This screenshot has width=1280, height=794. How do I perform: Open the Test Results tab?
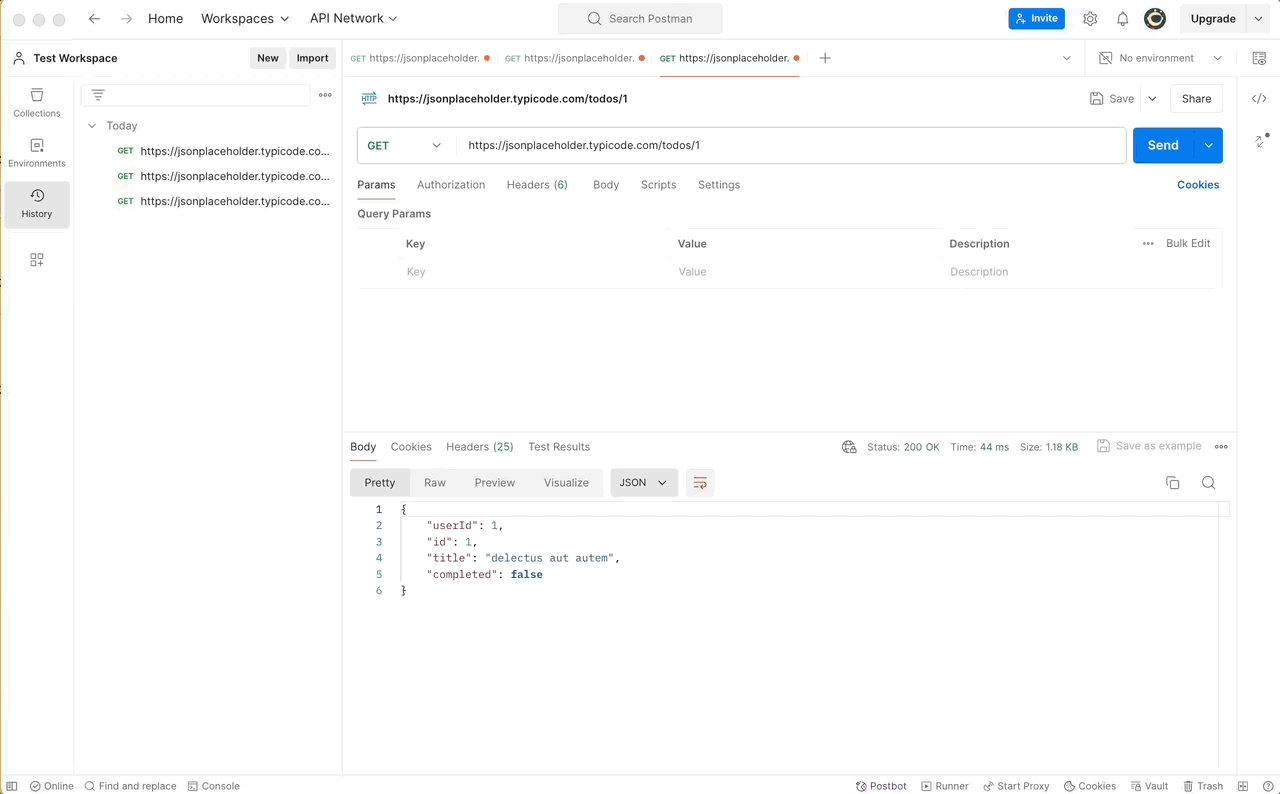coord(559,447)
